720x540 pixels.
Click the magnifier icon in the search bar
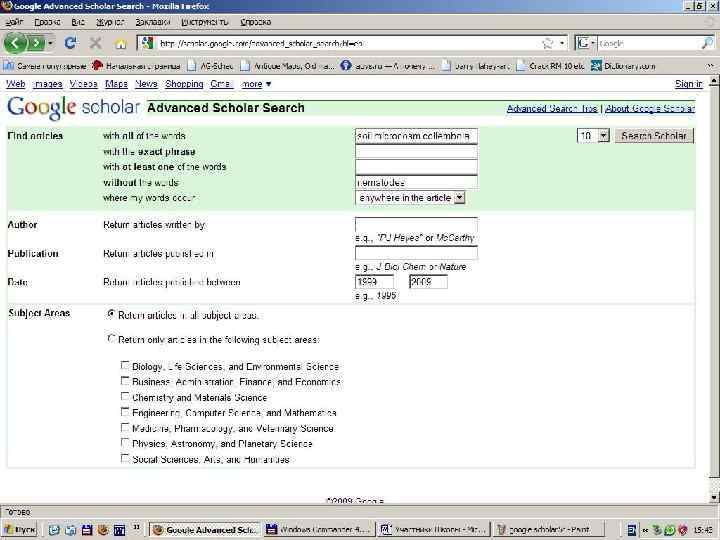(x=707, y=44)
